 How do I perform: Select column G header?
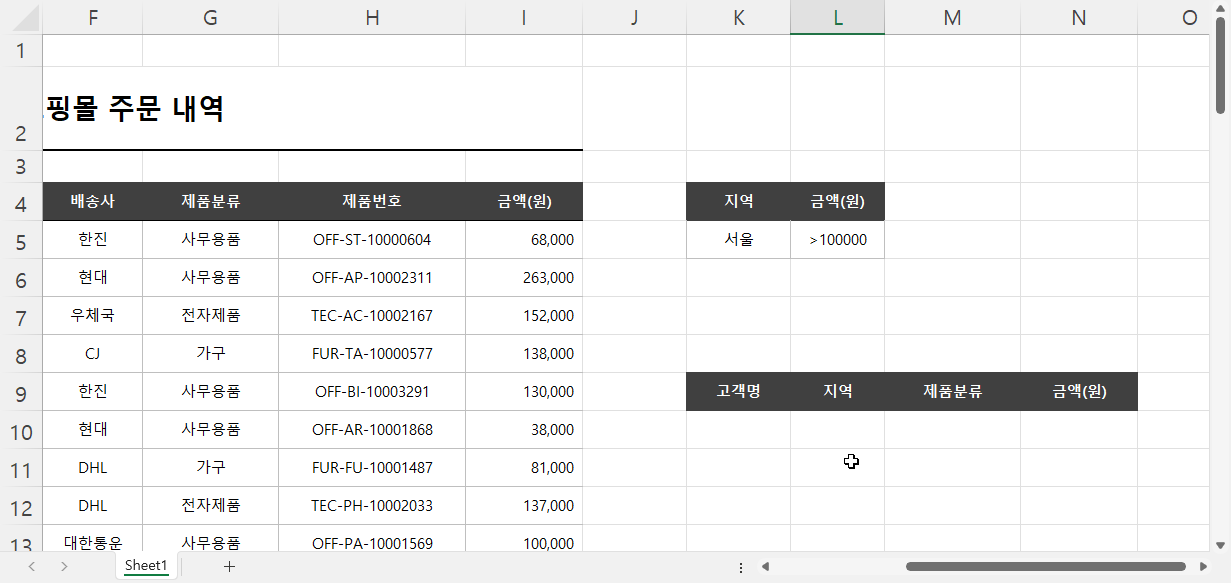(210, 17)
